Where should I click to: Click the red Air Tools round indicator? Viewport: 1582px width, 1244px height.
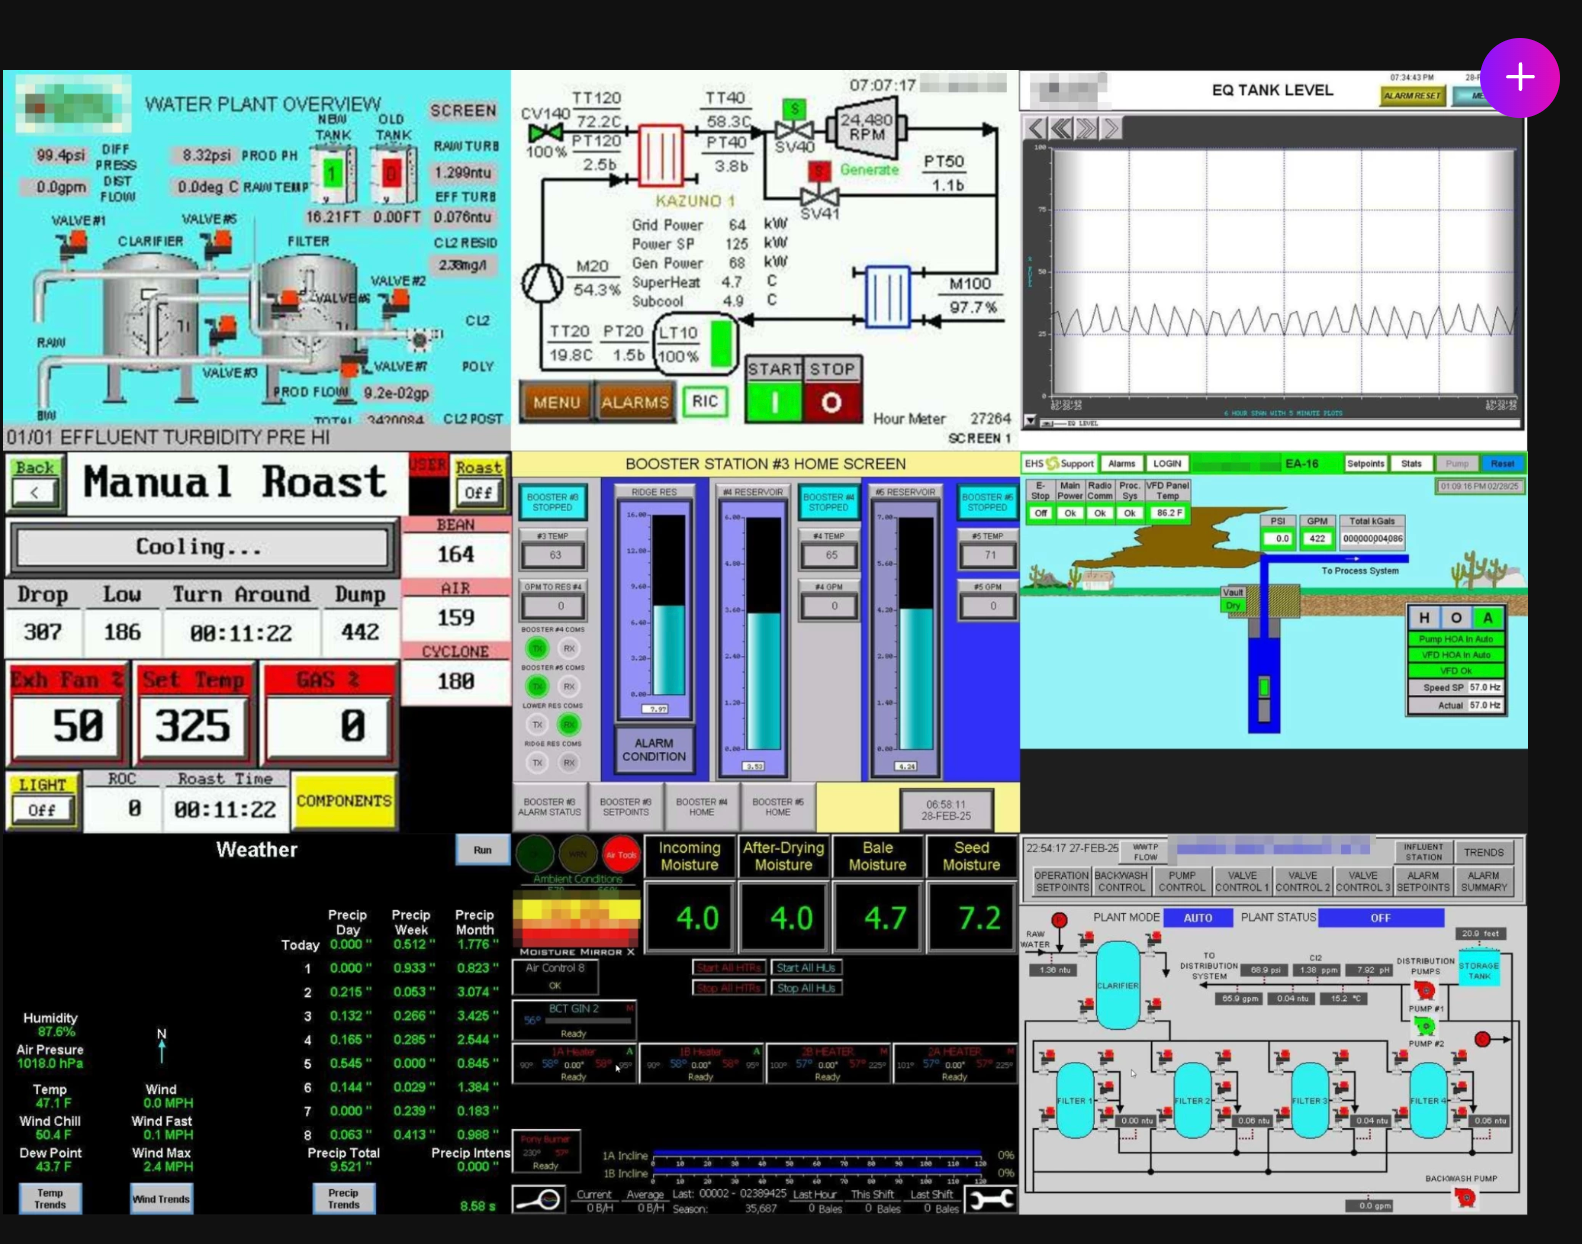coord(621,855)
